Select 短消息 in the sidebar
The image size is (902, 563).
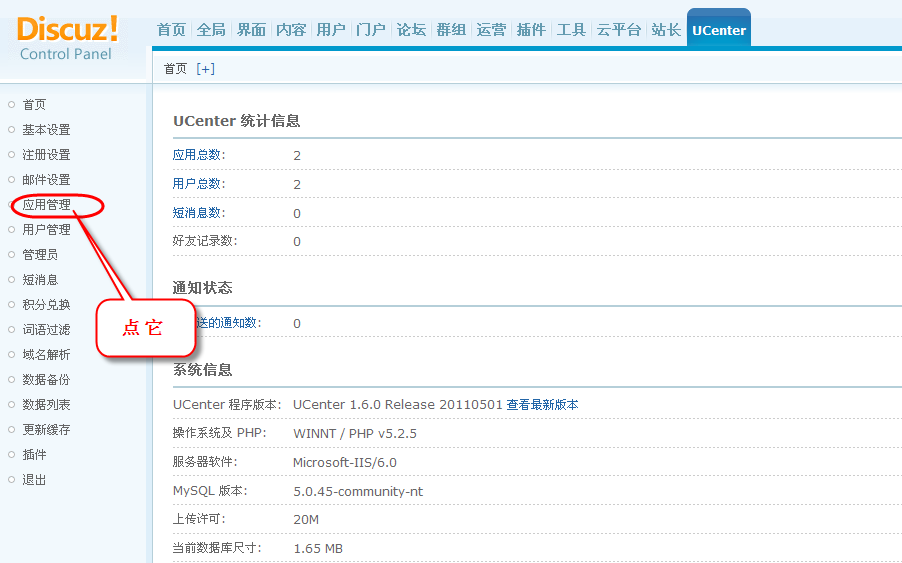click(40, 280)
